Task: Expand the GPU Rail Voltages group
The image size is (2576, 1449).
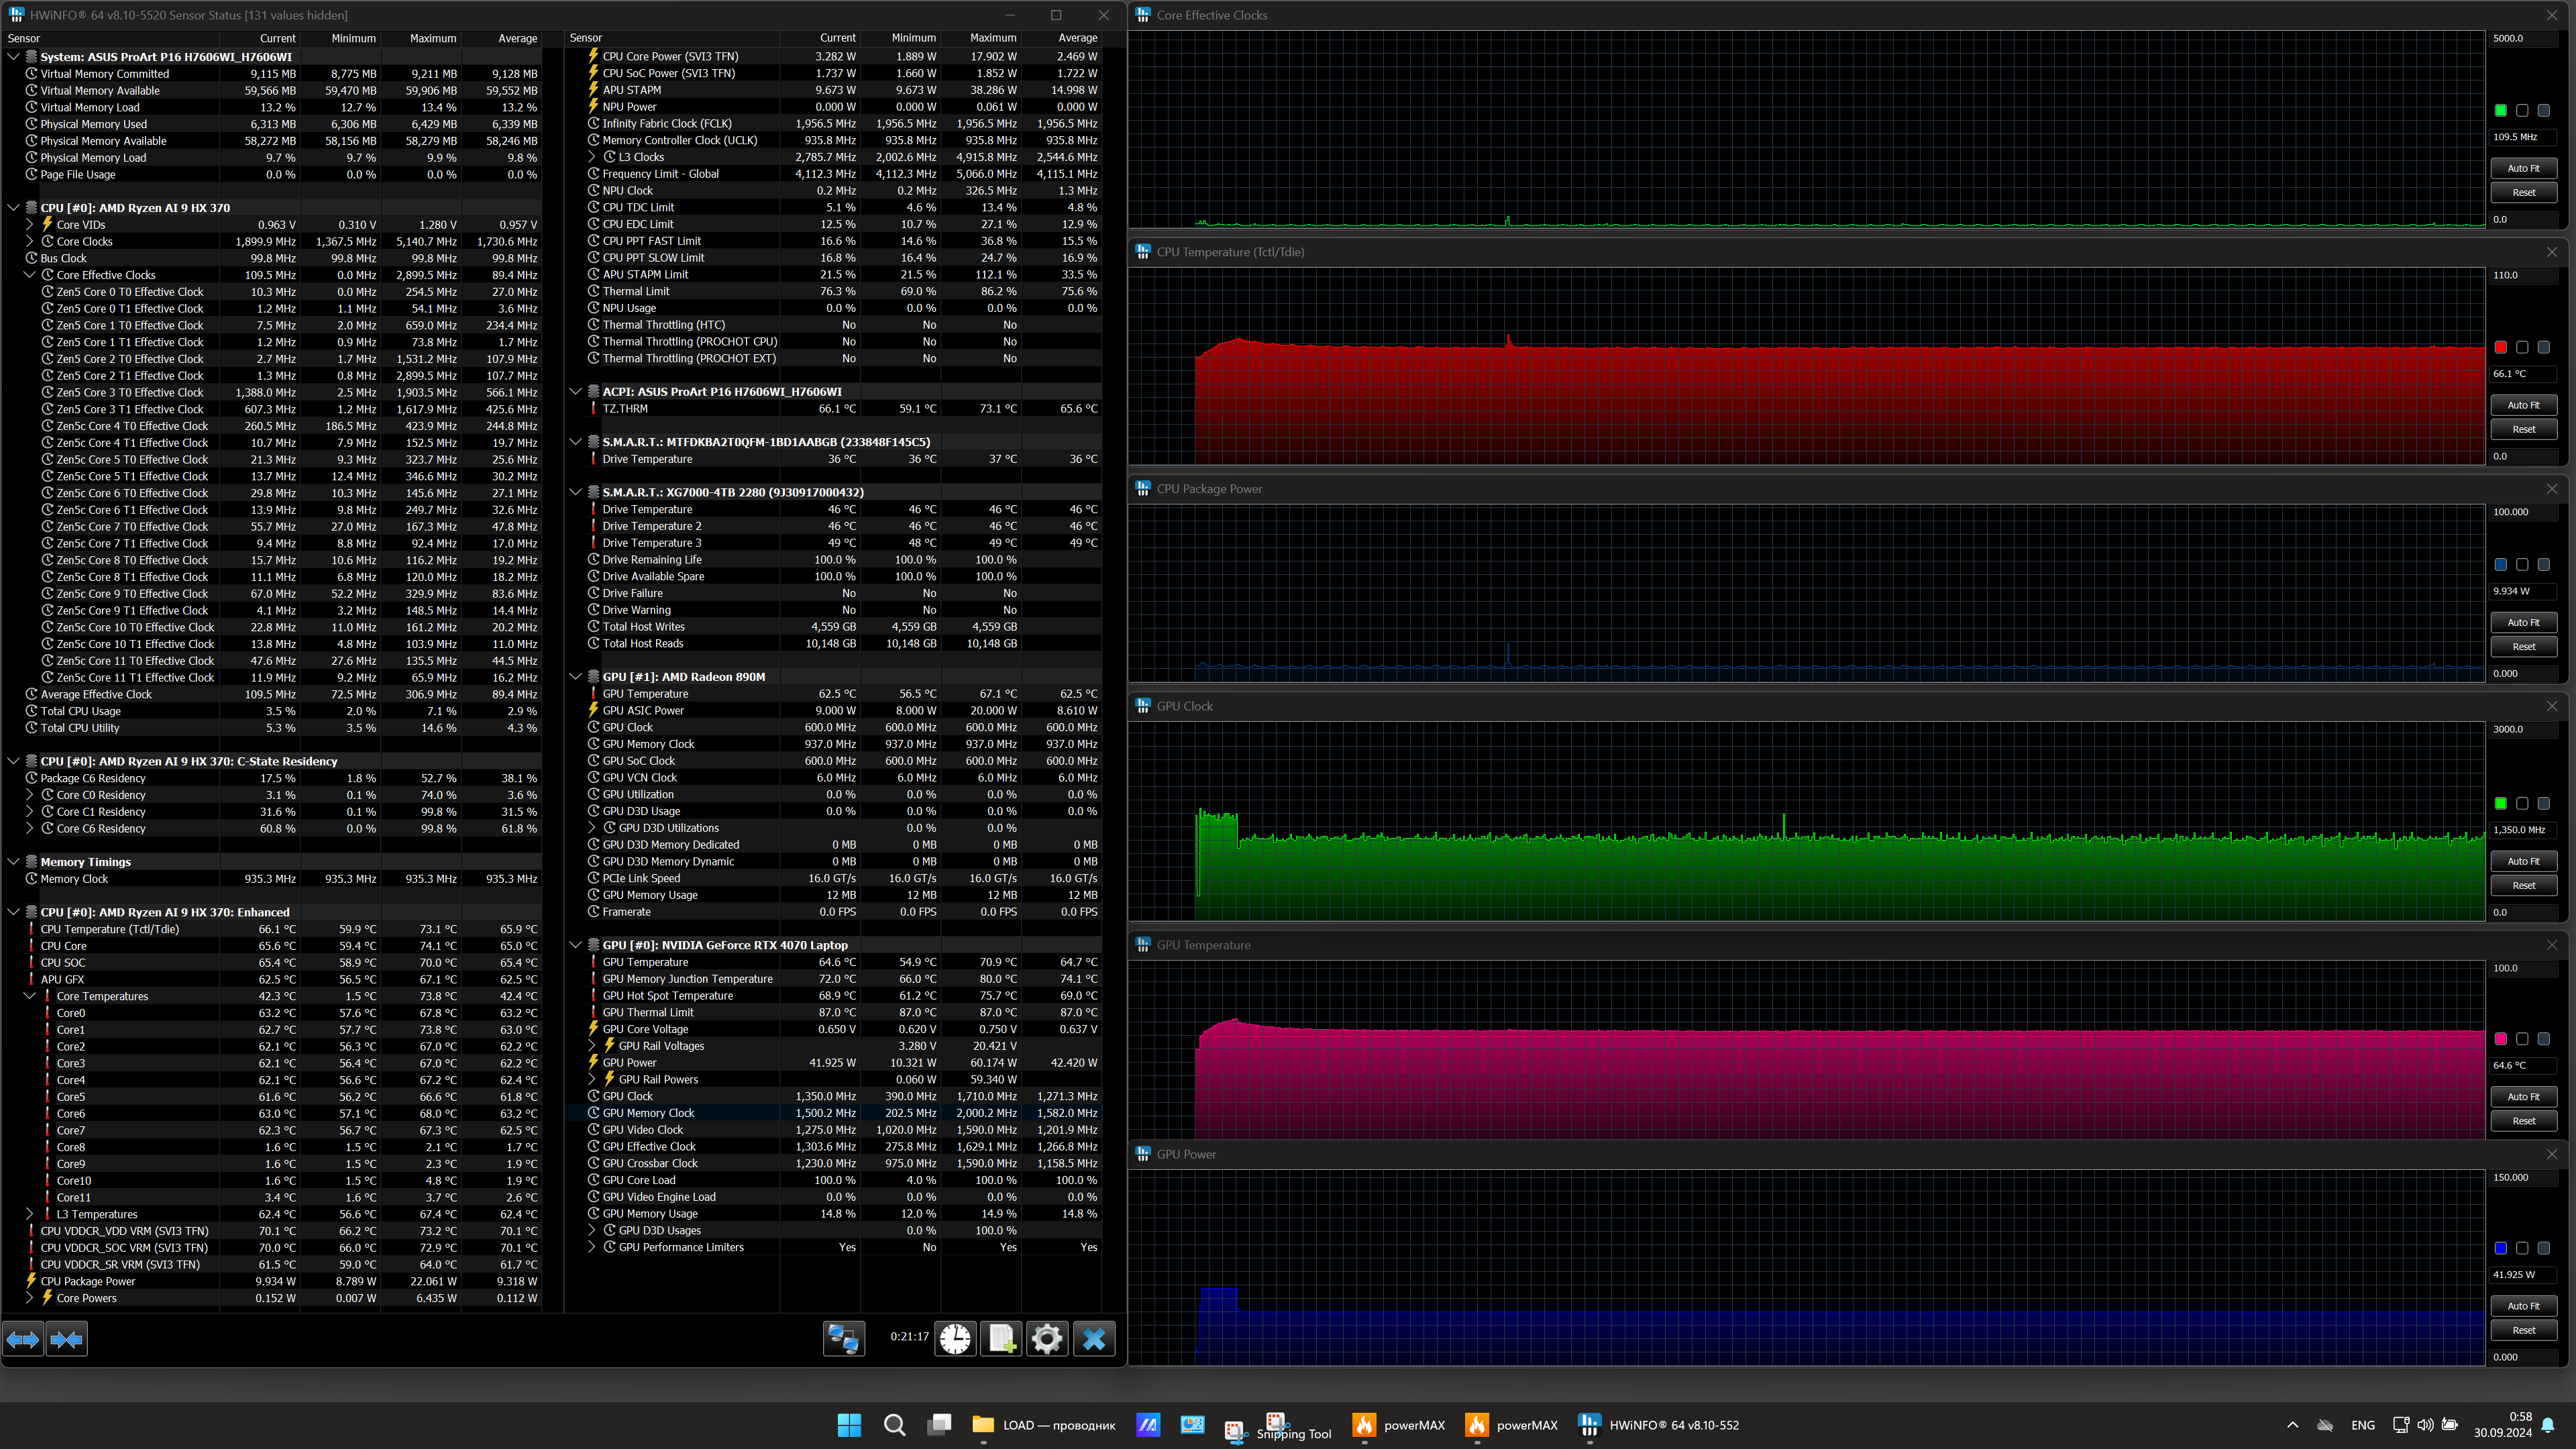Action: [x=592, y=1046]
